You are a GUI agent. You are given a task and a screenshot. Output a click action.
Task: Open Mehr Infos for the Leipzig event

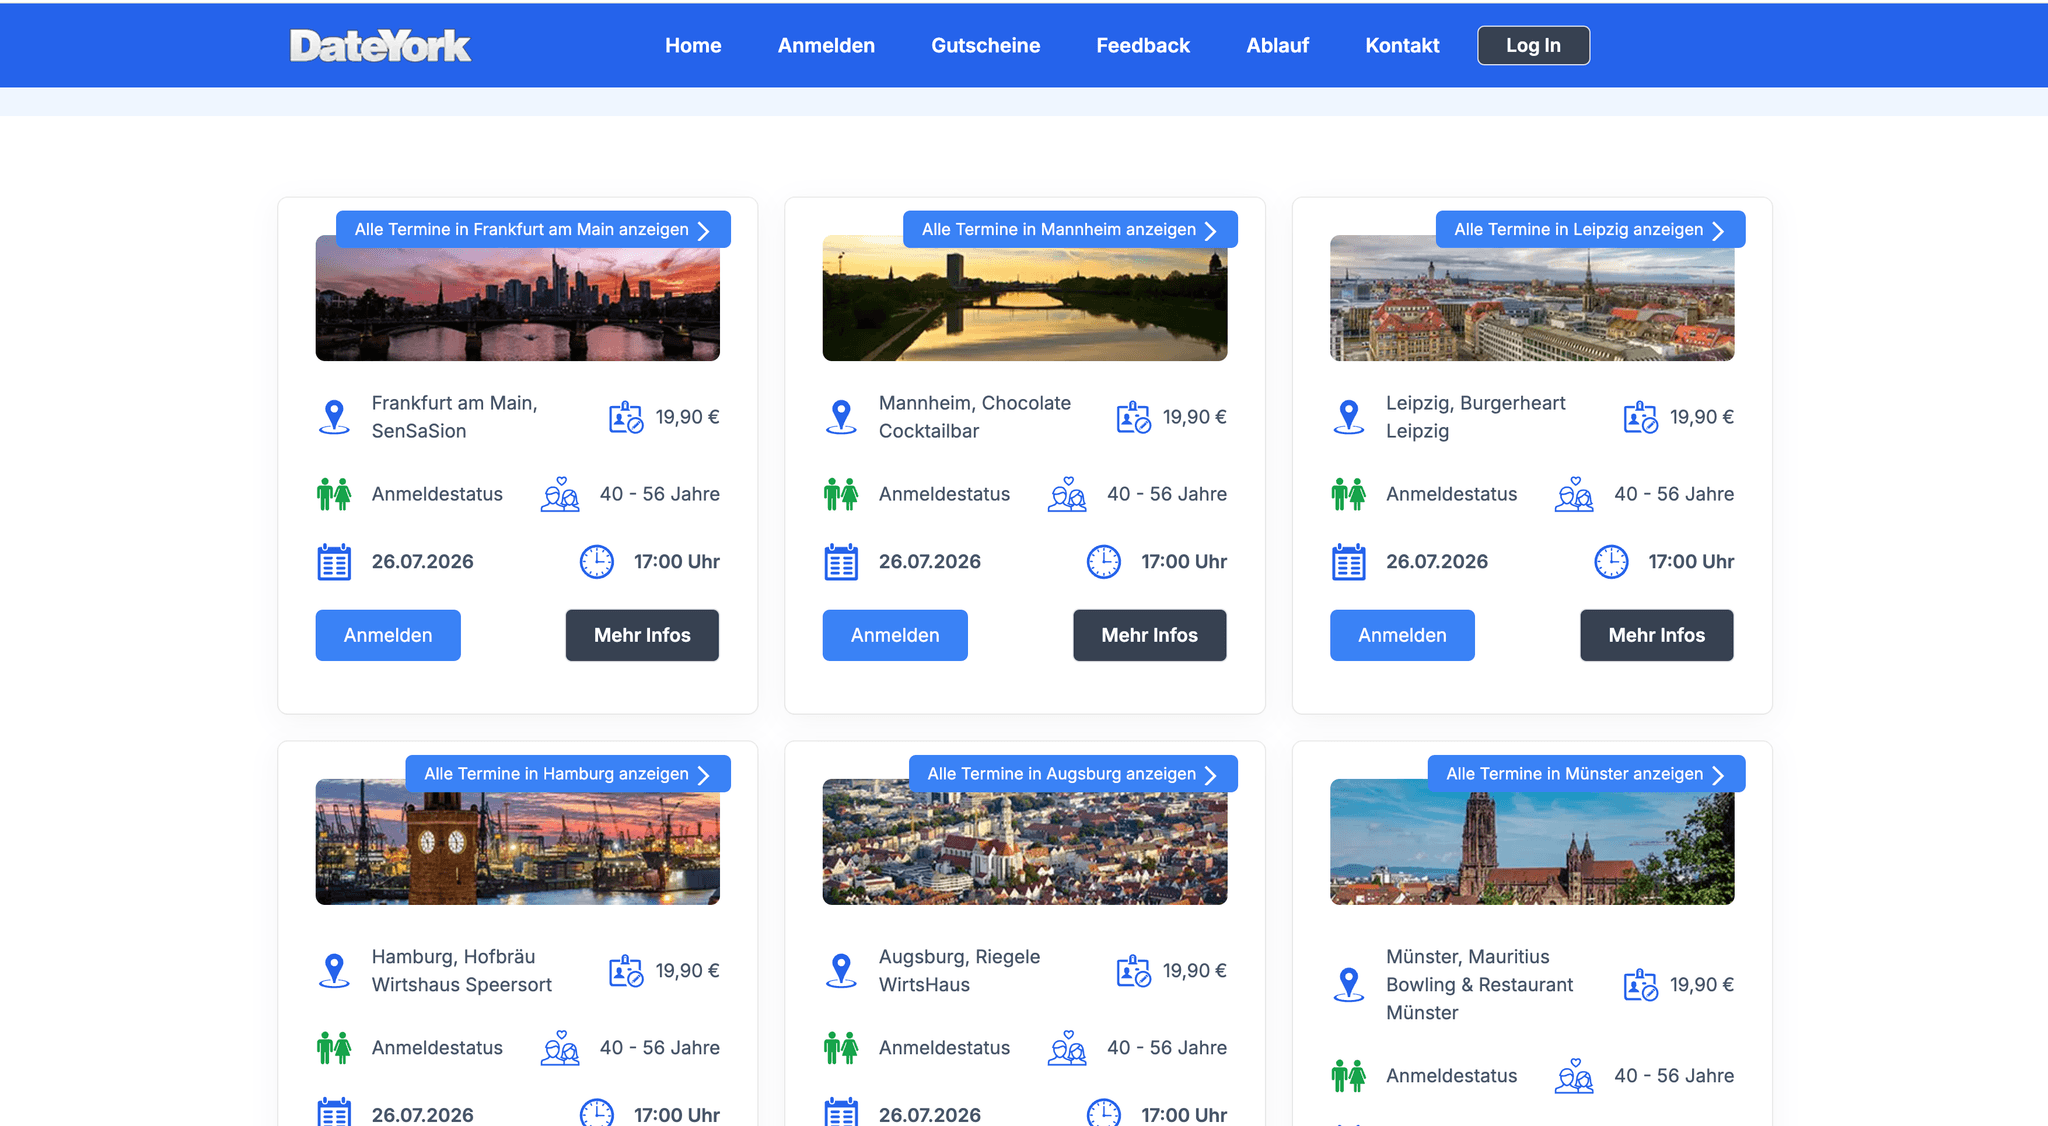1657,635
